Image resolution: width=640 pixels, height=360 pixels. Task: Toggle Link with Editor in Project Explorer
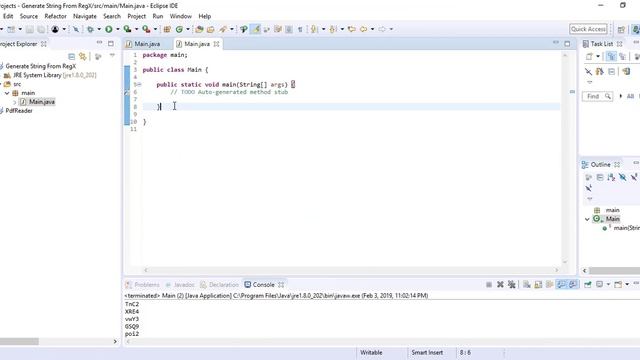(83, 56)
